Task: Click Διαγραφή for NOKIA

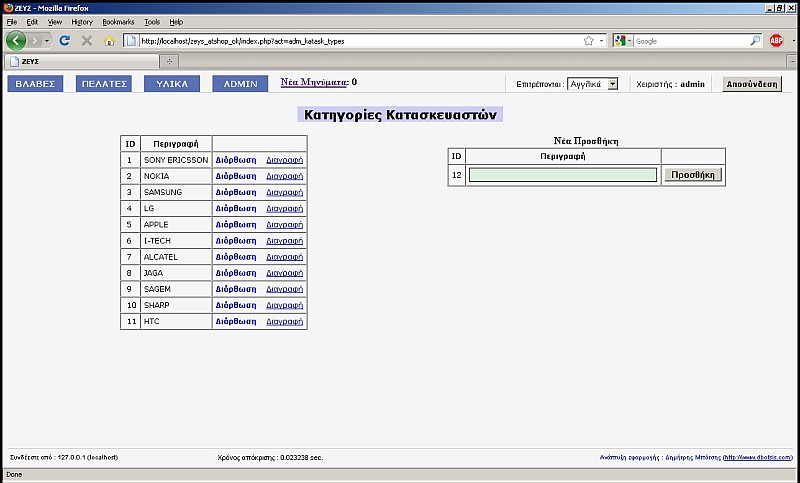Action: pos(285,176)
